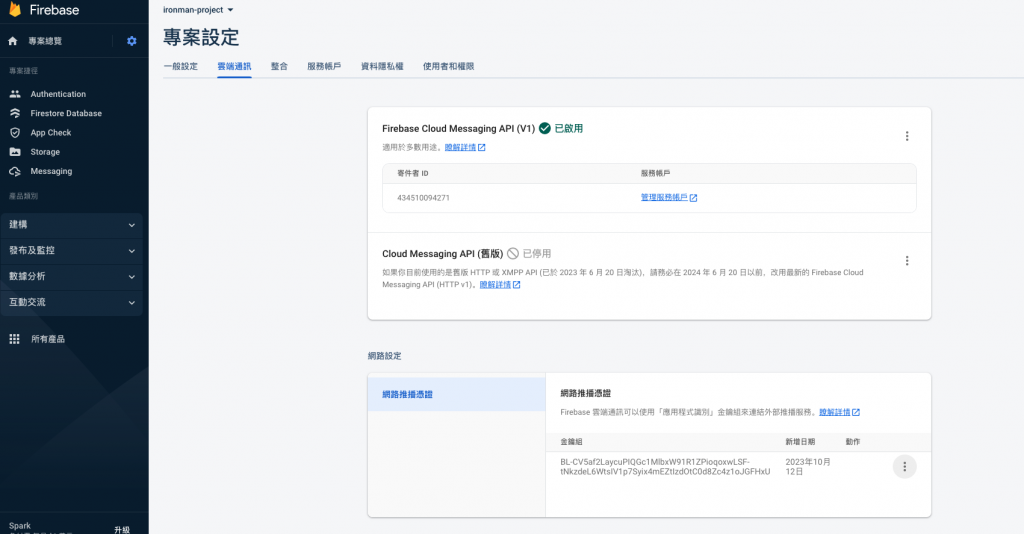1024x534 pixels.
Task: Click the Firebase flame logo
Action: click(x=14, y=9)
